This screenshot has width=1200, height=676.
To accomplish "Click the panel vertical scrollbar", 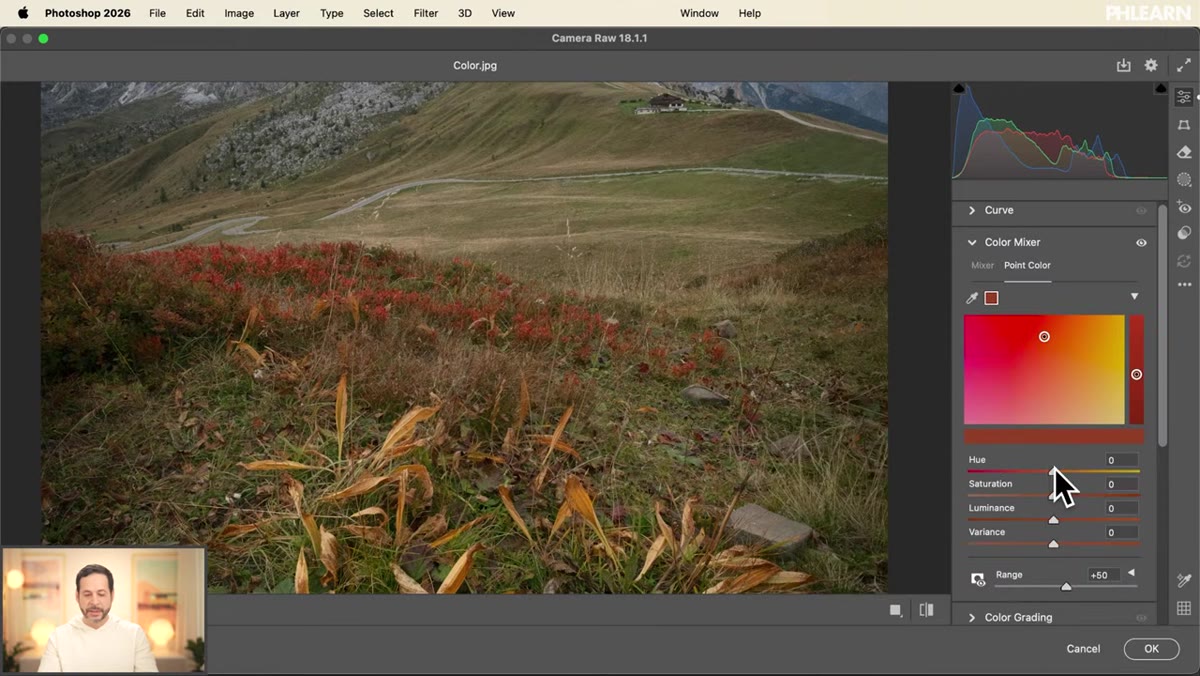I will click(1162, 326).
